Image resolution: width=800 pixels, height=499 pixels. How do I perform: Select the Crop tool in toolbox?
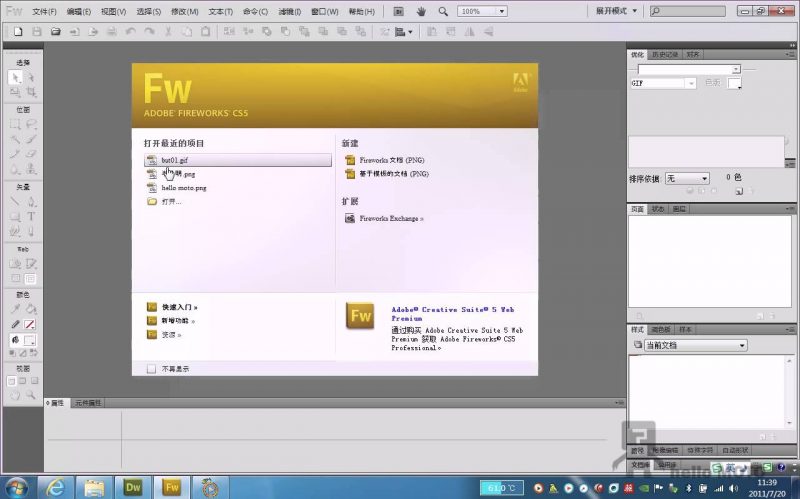pos(31,91)
